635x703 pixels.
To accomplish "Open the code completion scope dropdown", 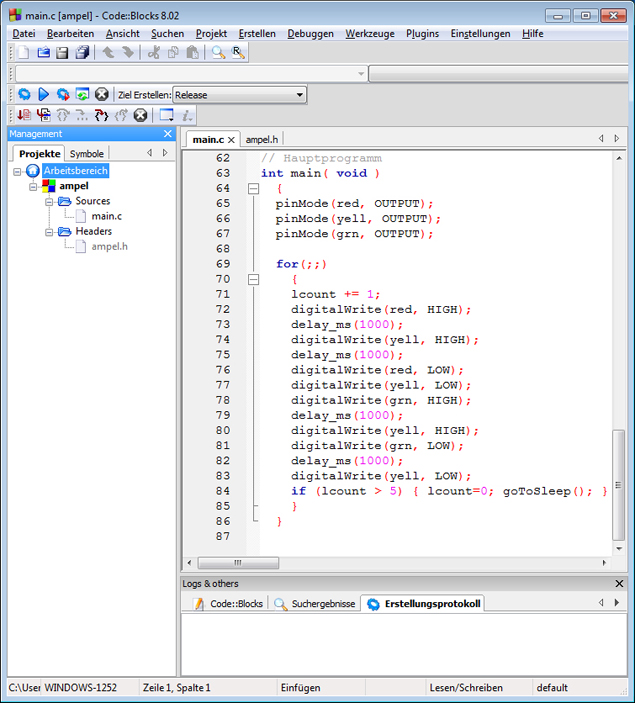I will pyautogui.click(x=191, y=74).
